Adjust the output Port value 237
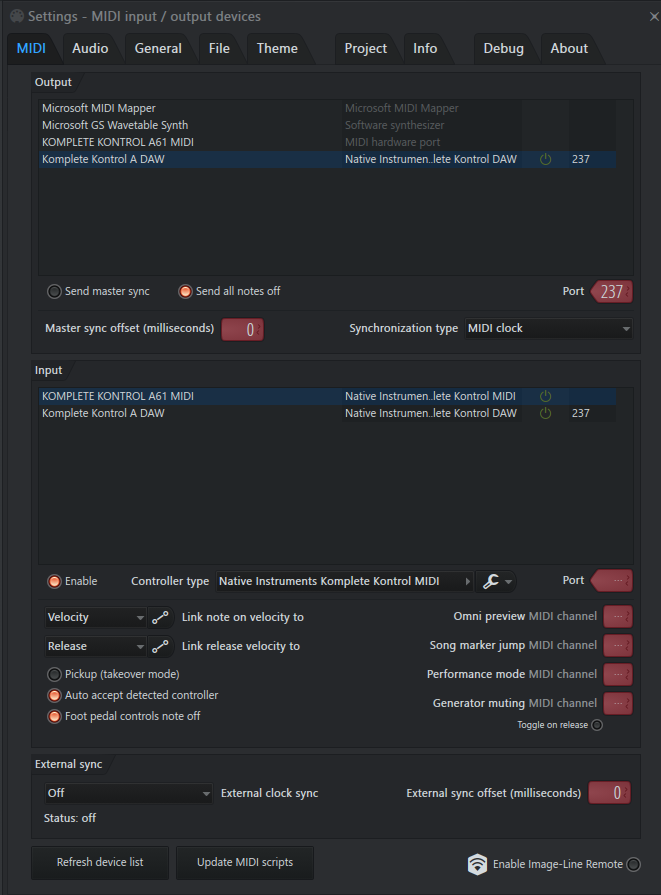Image resolution: width=661 pixels, height=895 pixels. [x=612, y=292]
